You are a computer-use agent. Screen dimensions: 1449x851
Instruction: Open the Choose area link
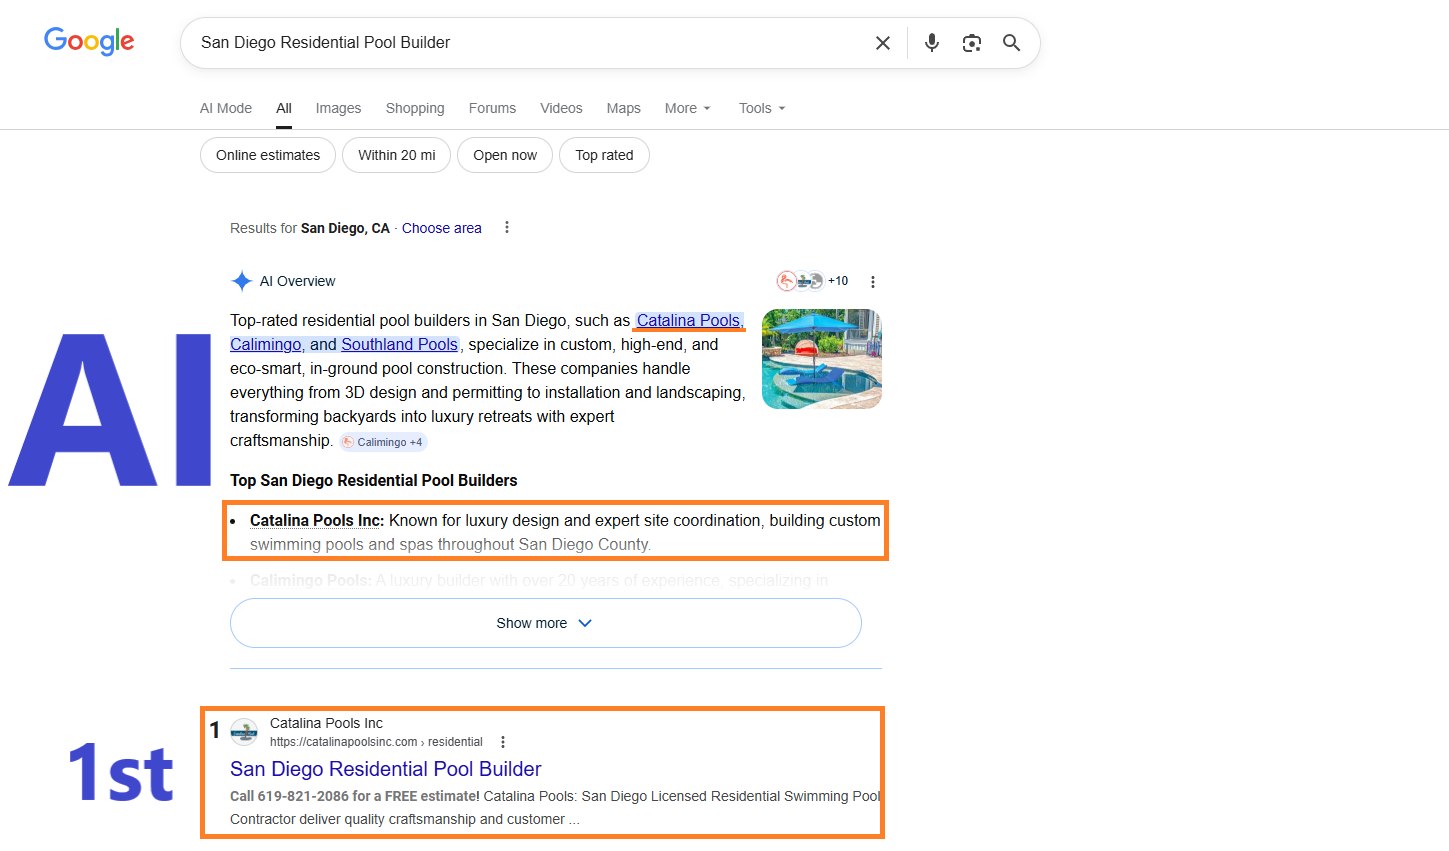point(442,228)
